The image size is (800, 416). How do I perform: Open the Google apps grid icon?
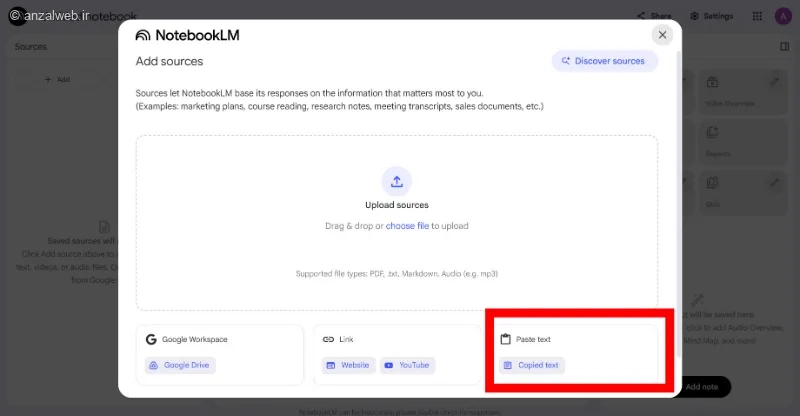pyautogui.click(x=757, y=16)
